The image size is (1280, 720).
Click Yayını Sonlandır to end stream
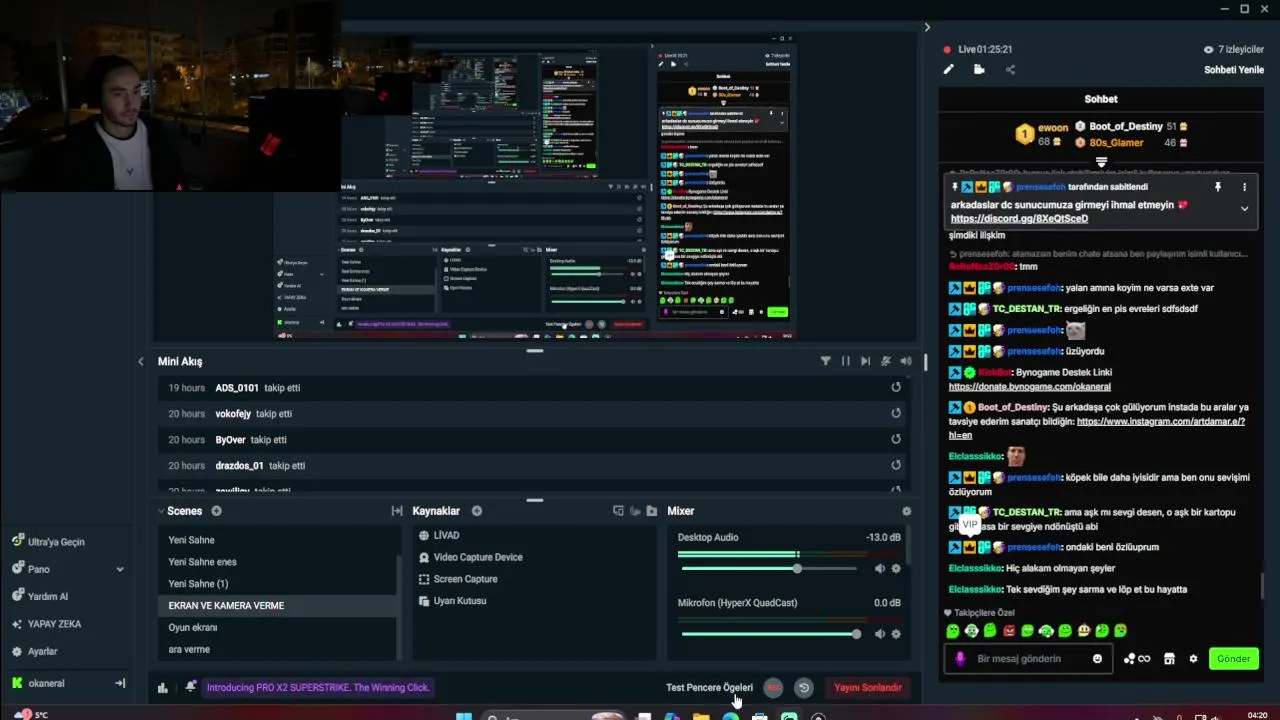(868, 687)
